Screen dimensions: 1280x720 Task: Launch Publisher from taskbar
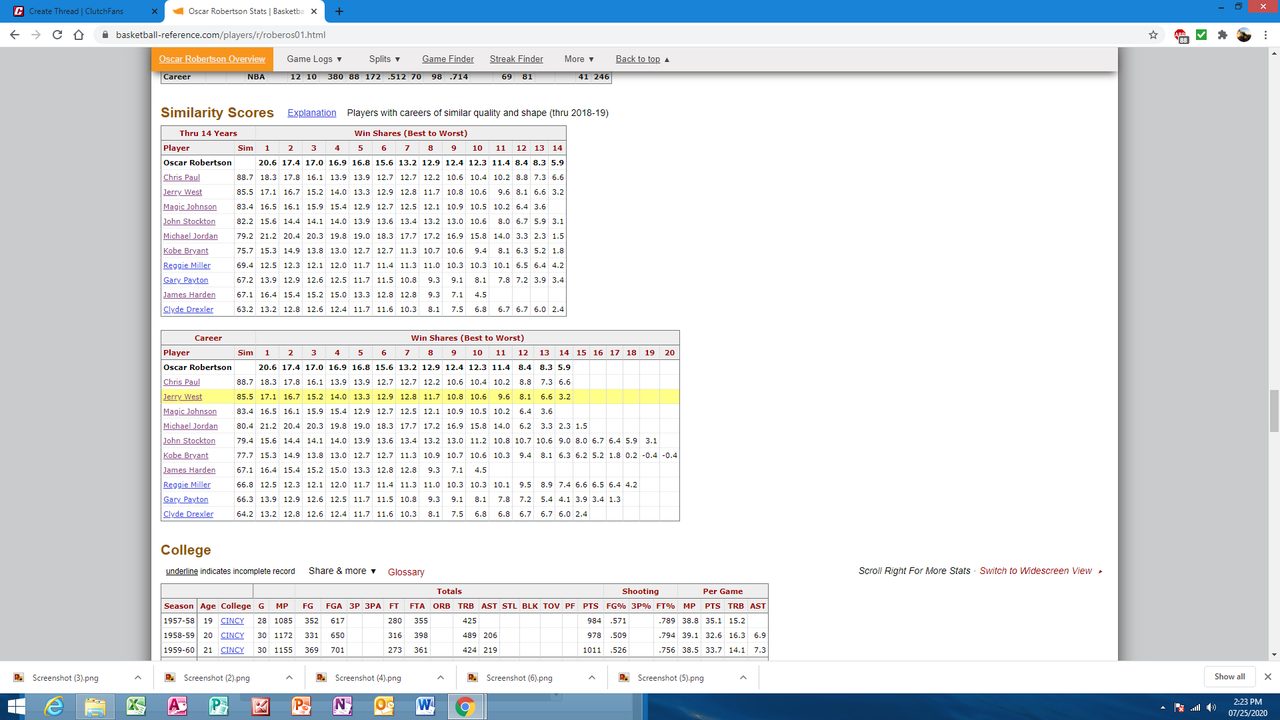pyautogui.click(x=218, y=707)
